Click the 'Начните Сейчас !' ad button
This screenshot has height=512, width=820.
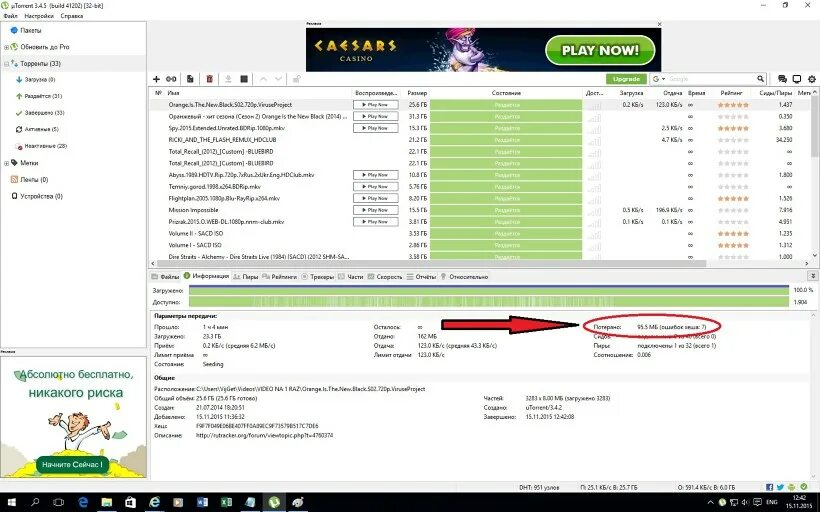point(72,464)
